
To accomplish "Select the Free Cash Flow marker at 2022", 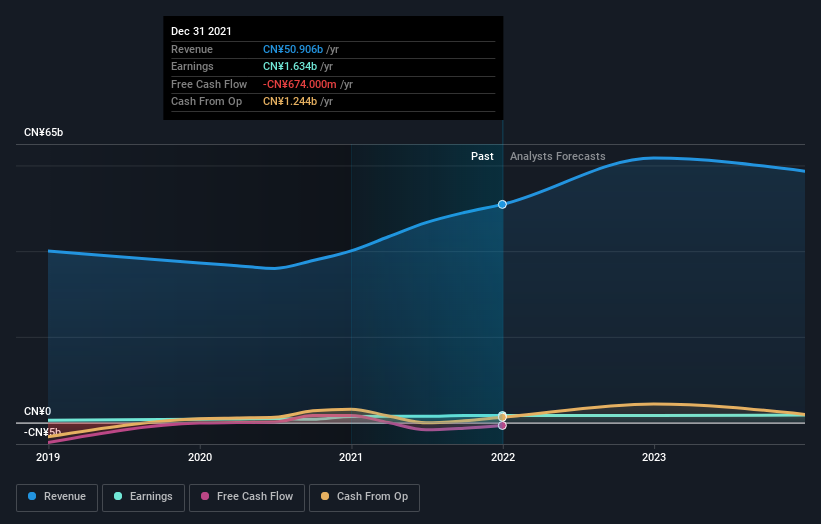I will pos(502,426).
